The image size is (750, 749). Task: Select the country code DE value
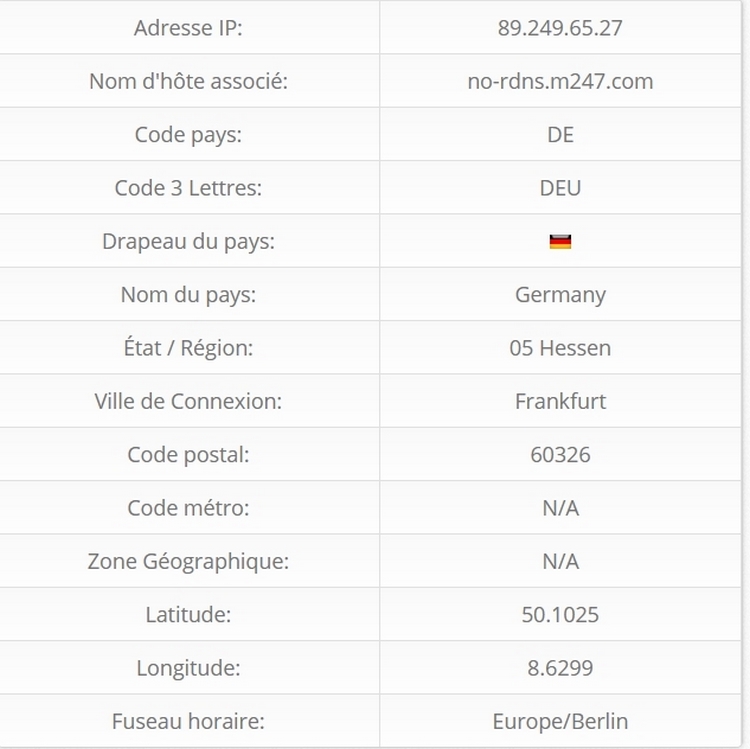[560, 135]
